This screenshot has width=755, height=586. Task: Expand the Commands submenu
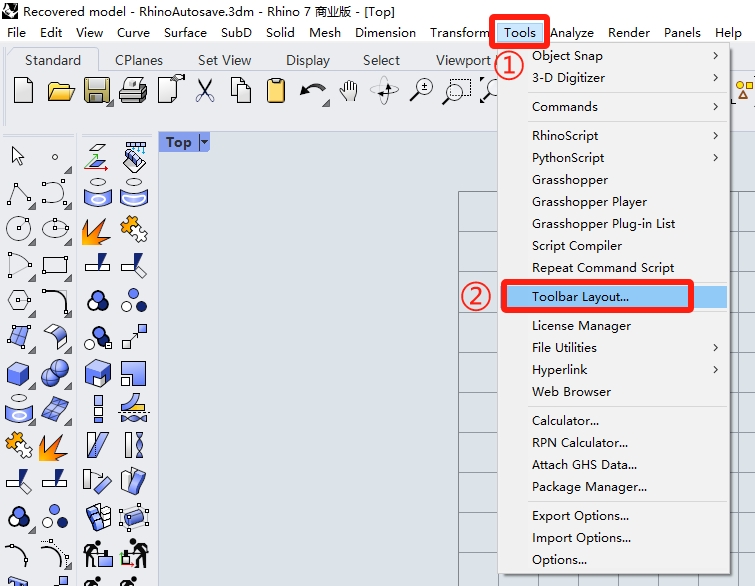pos(716,106)
